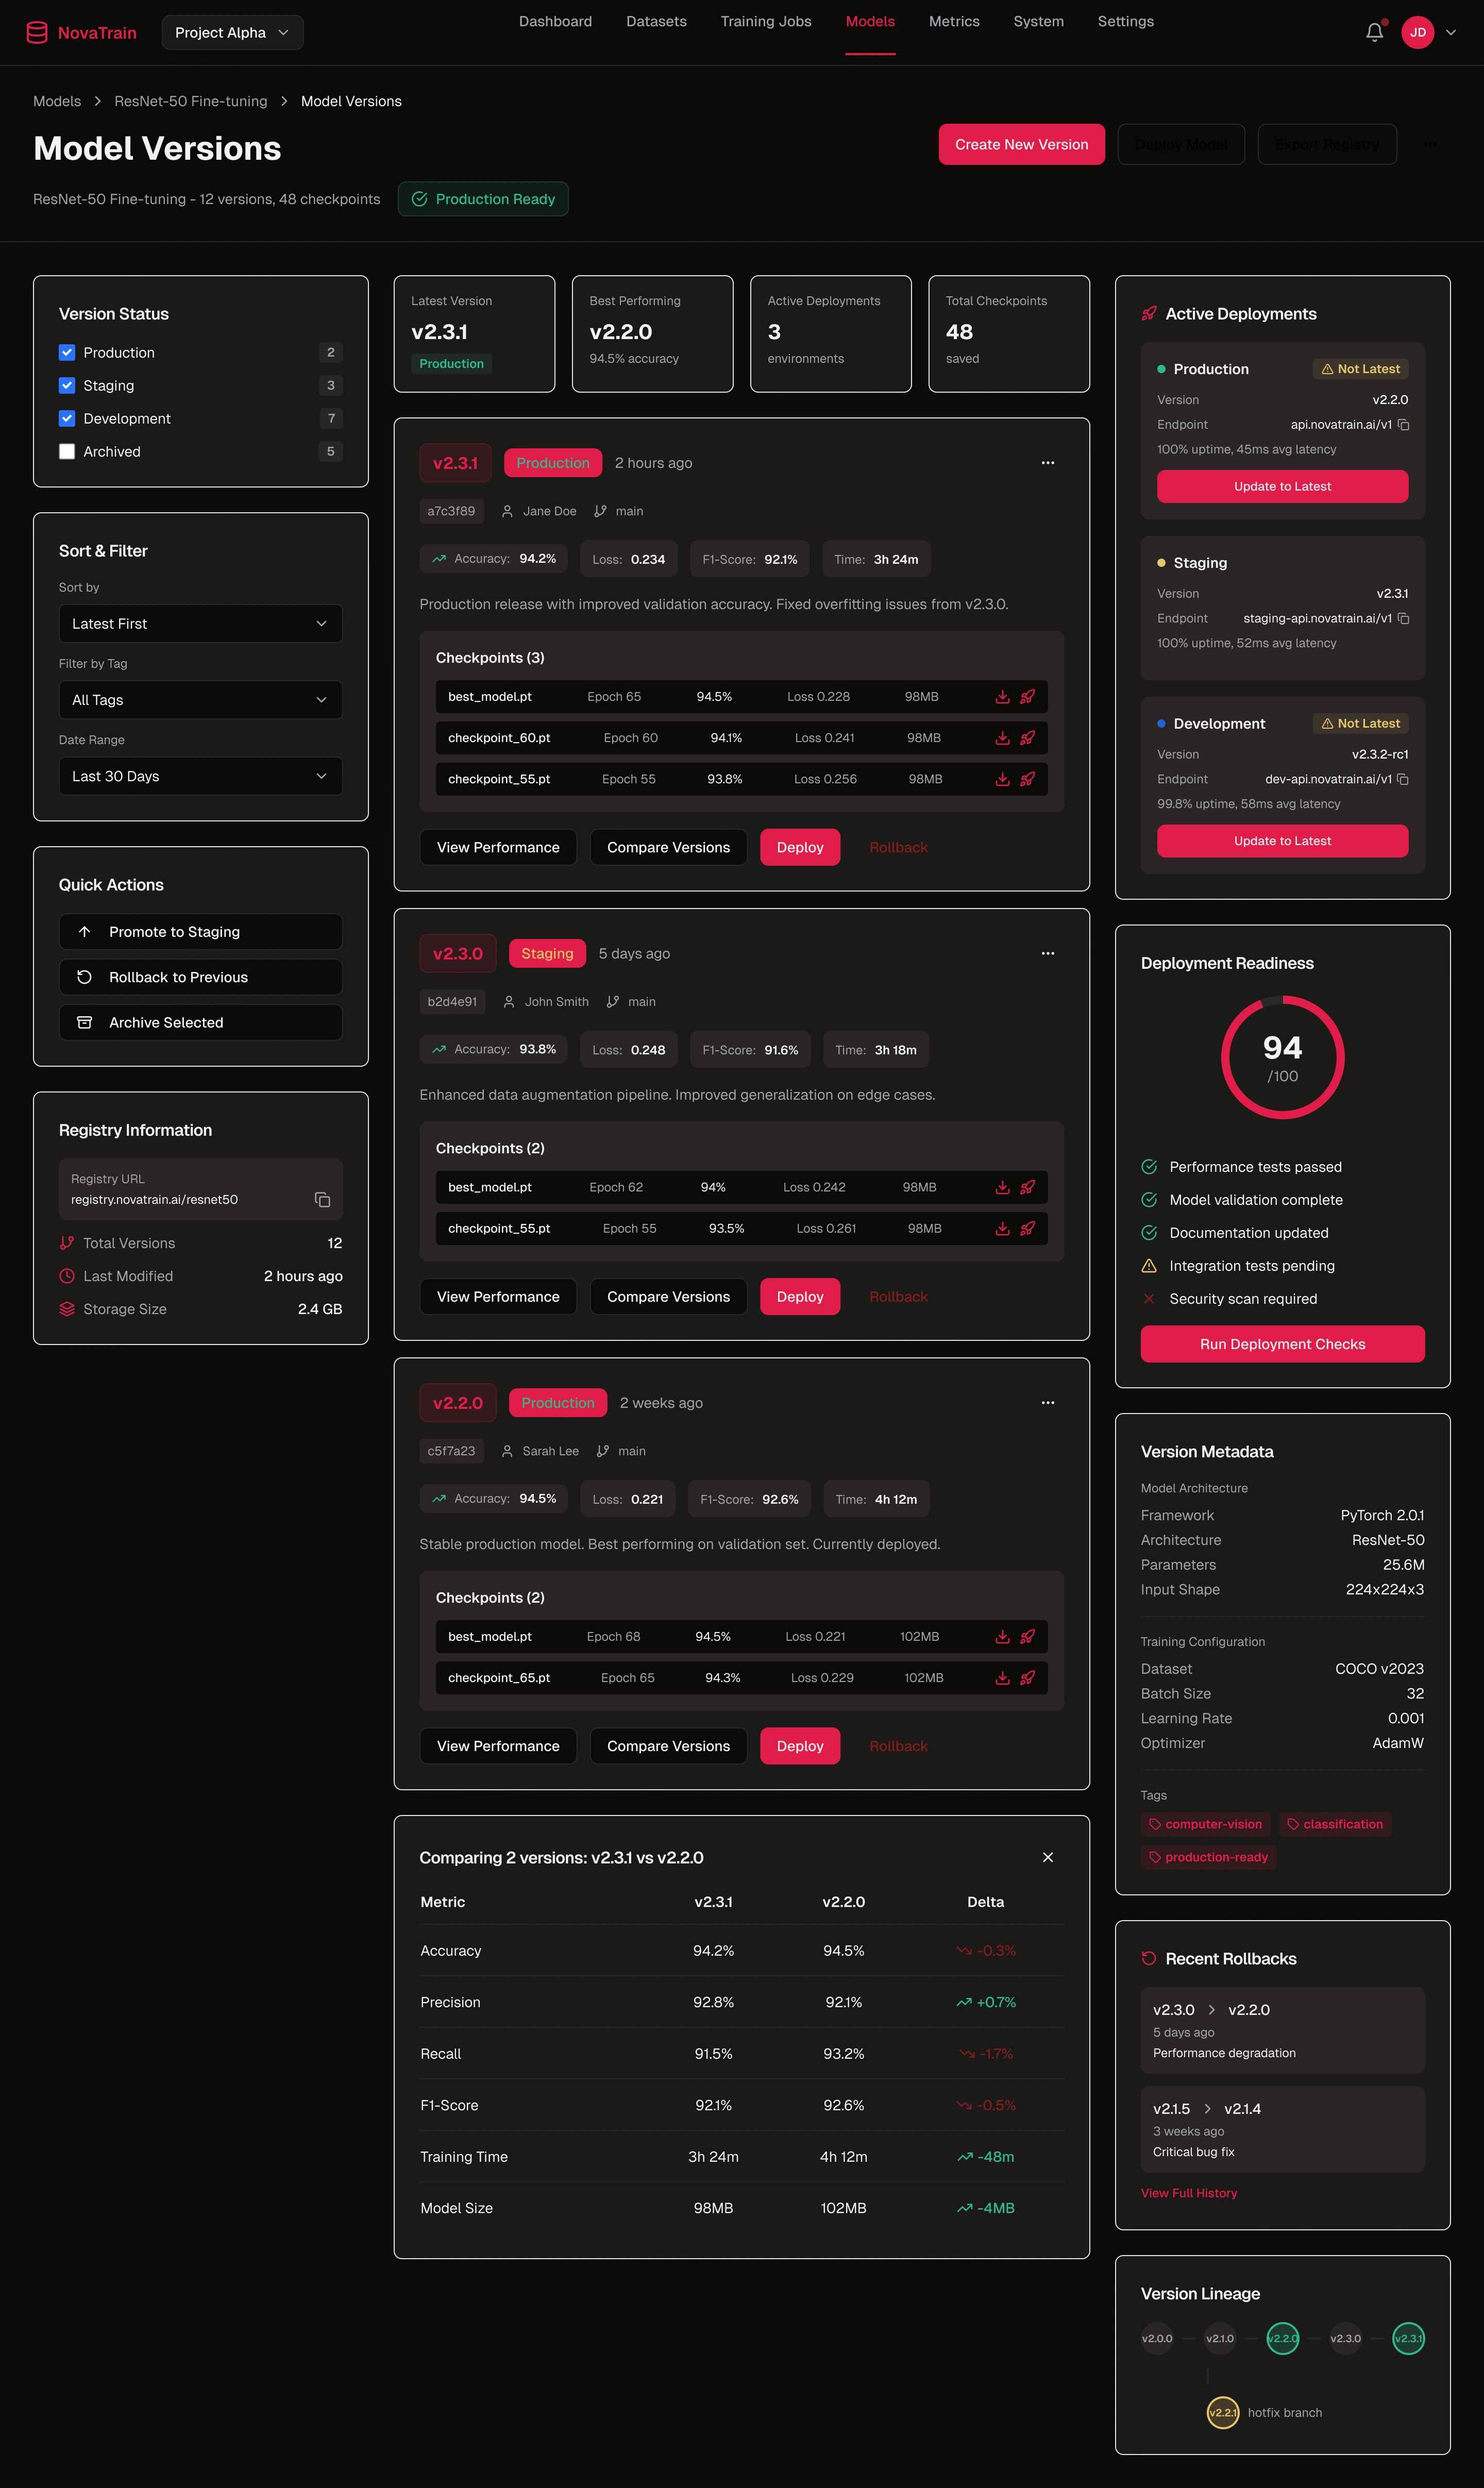
Task: Click the notification bell icon
Action: (x=1374, y=32)
